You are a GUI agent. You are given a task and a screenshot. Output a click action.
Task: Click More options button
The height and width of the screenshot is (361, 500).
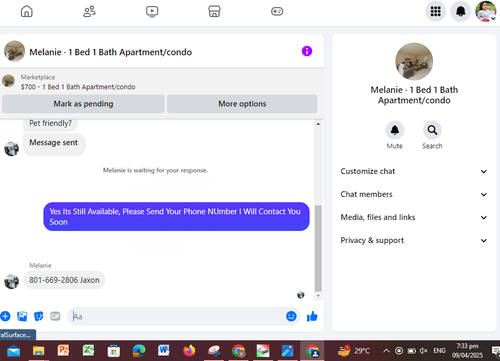click(242, 104)
